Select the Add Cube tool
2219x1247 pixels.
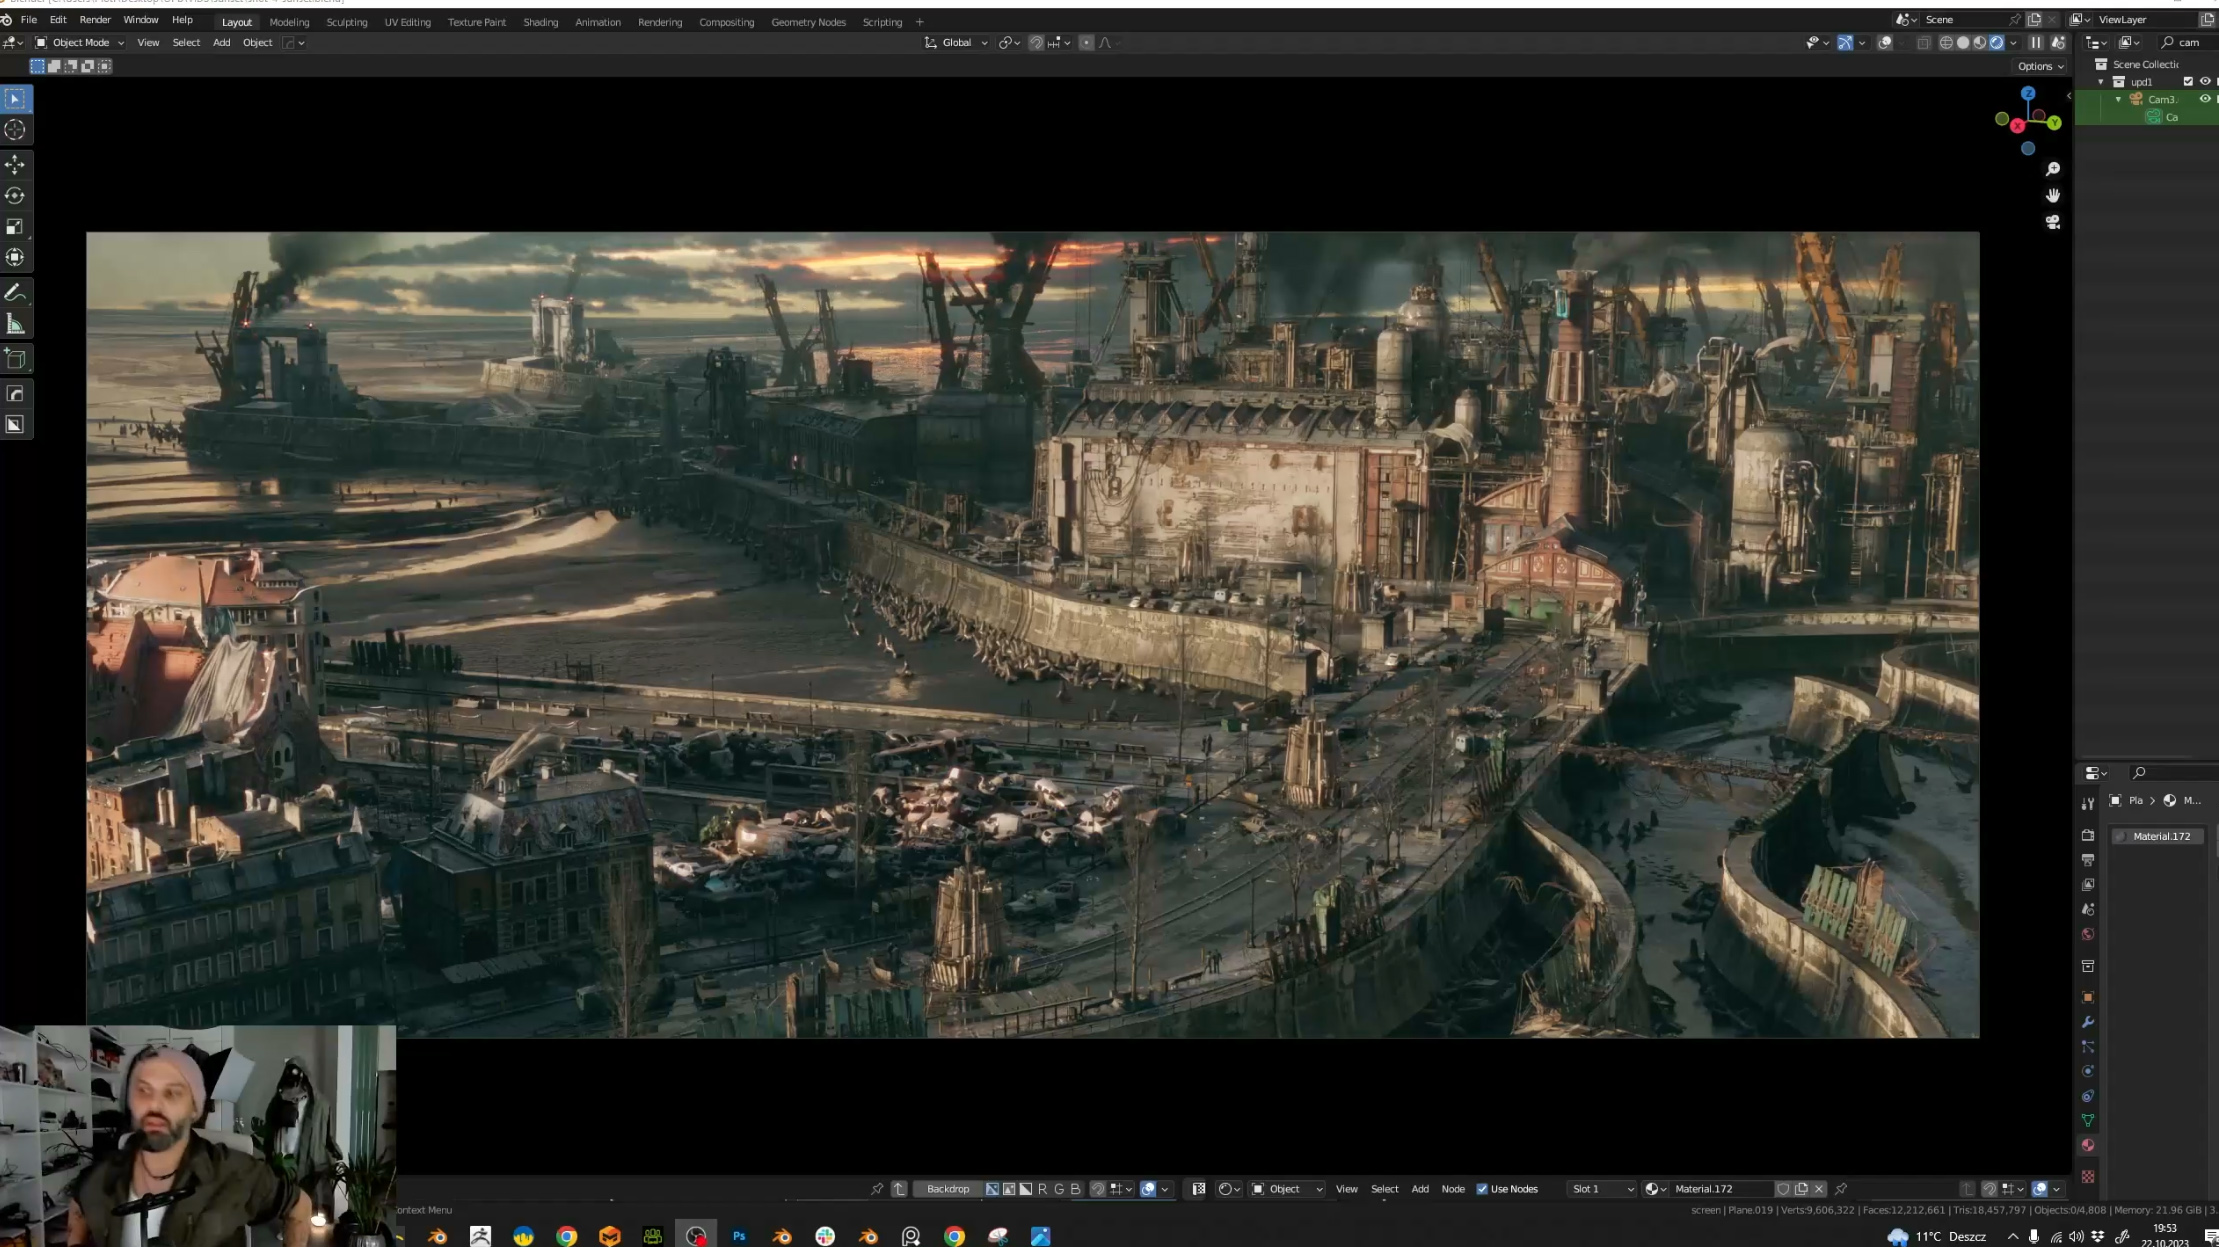pyautogui.click(x=15, y=359)
